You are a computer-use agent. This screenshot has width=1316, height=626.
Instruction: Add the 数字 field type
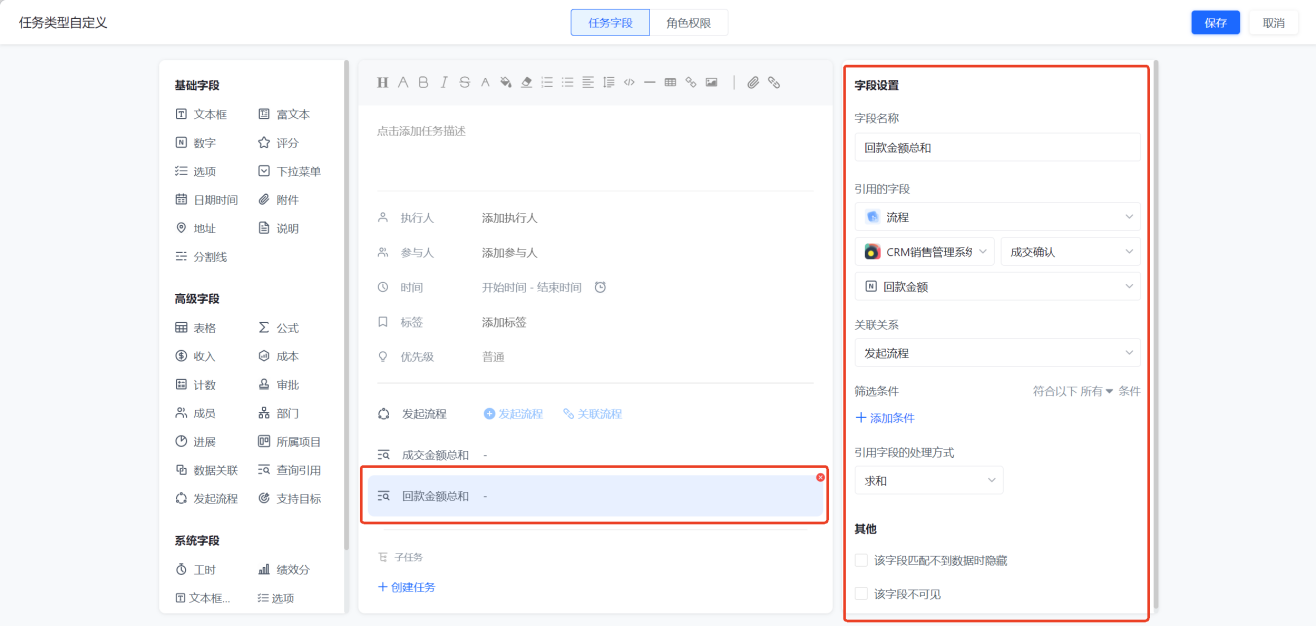195,143
